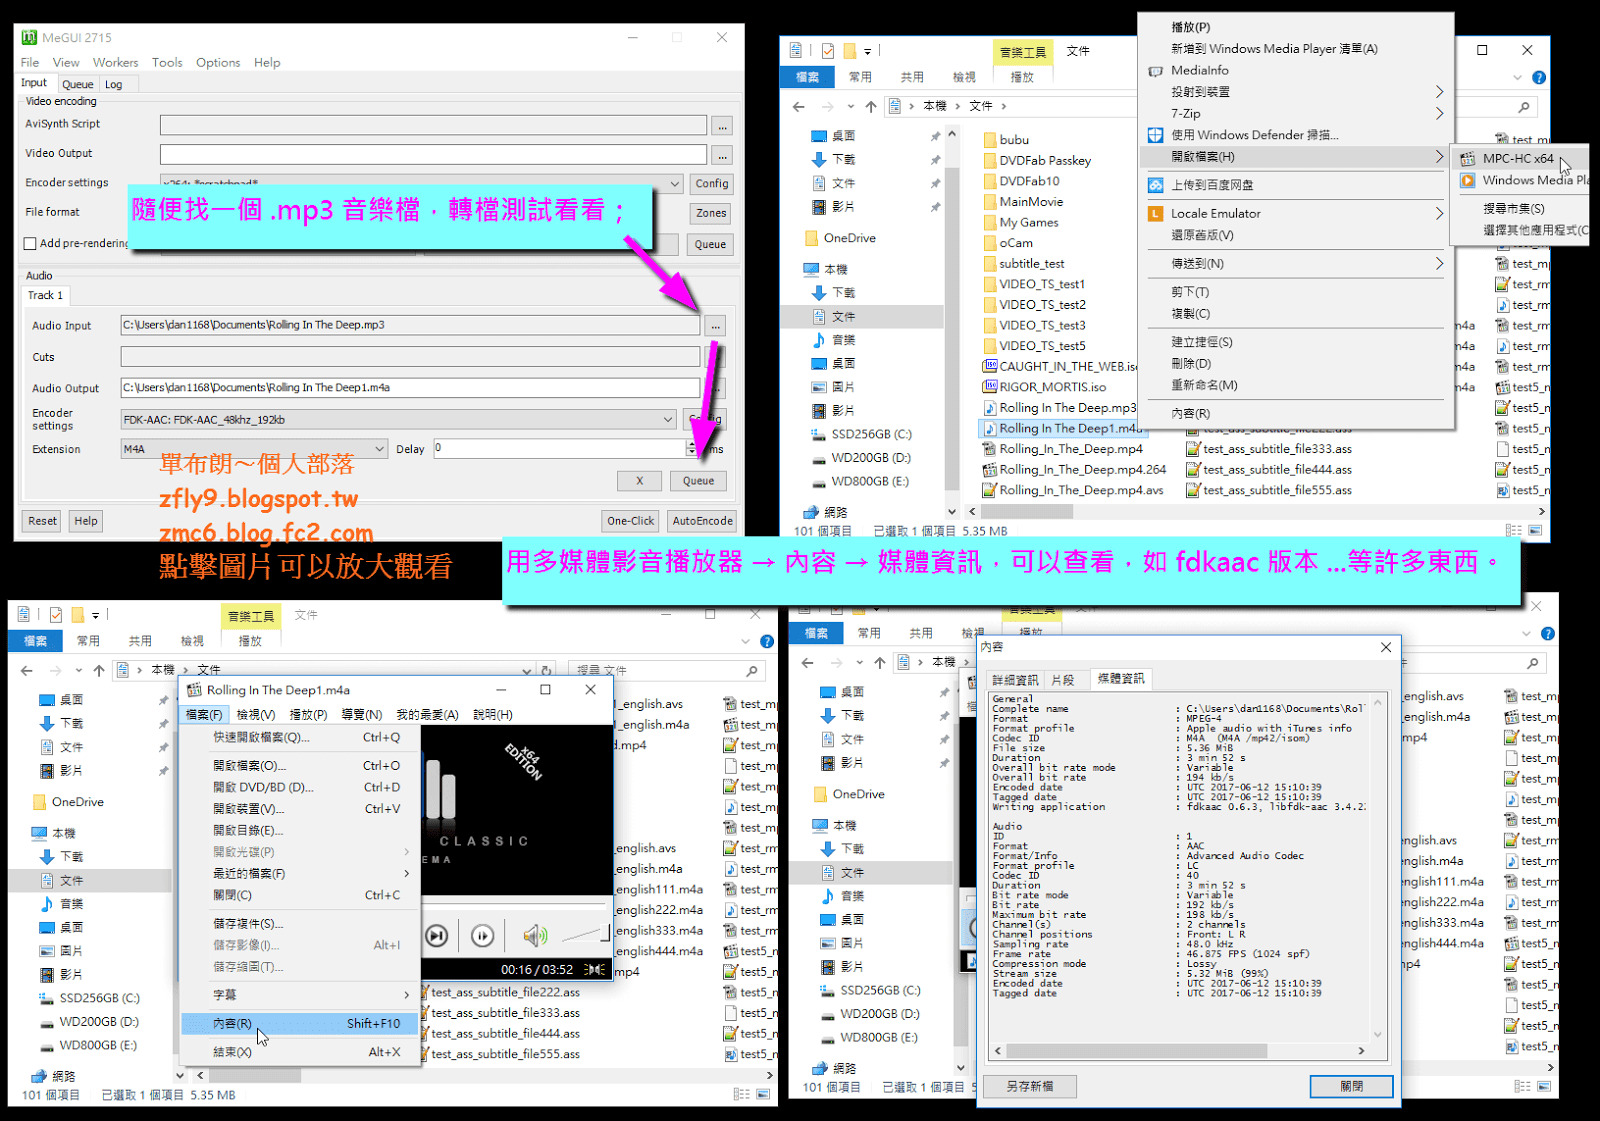Click Properties checkmark icon in top-right Explorer title bar
1600x1121 pixels.
point(828,50)
